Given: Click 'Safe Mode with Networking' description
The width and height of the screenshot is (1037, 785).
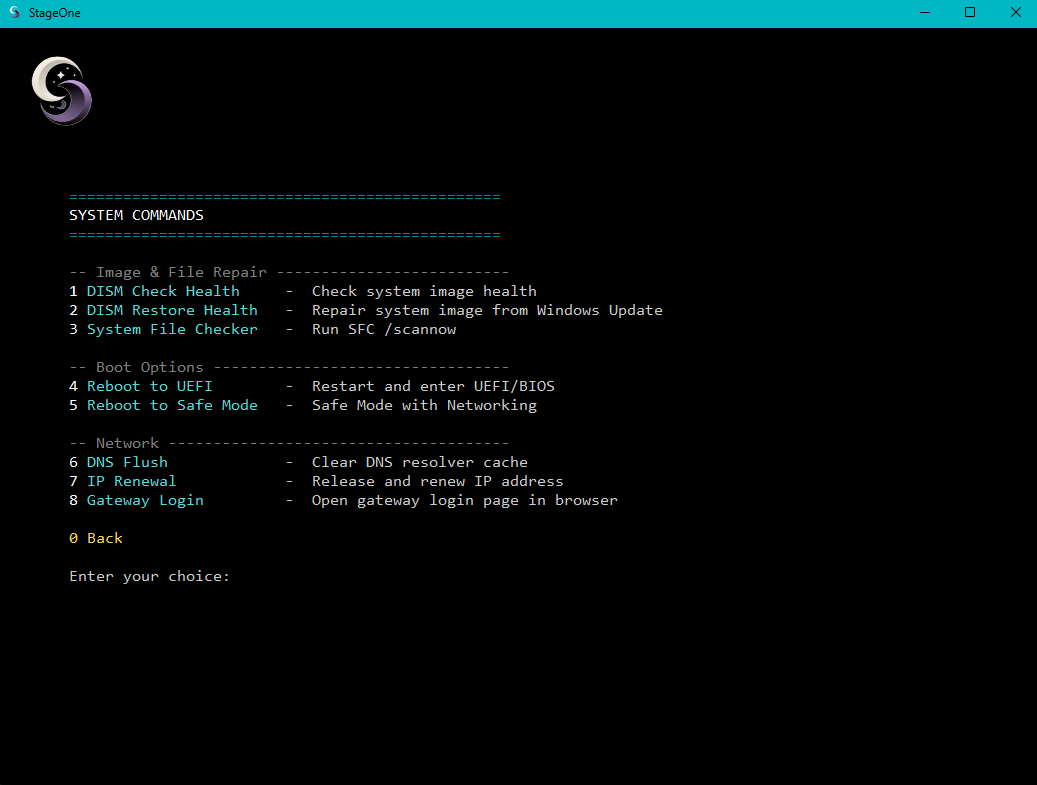Looking at the screenshot, I should click(424, 405).
